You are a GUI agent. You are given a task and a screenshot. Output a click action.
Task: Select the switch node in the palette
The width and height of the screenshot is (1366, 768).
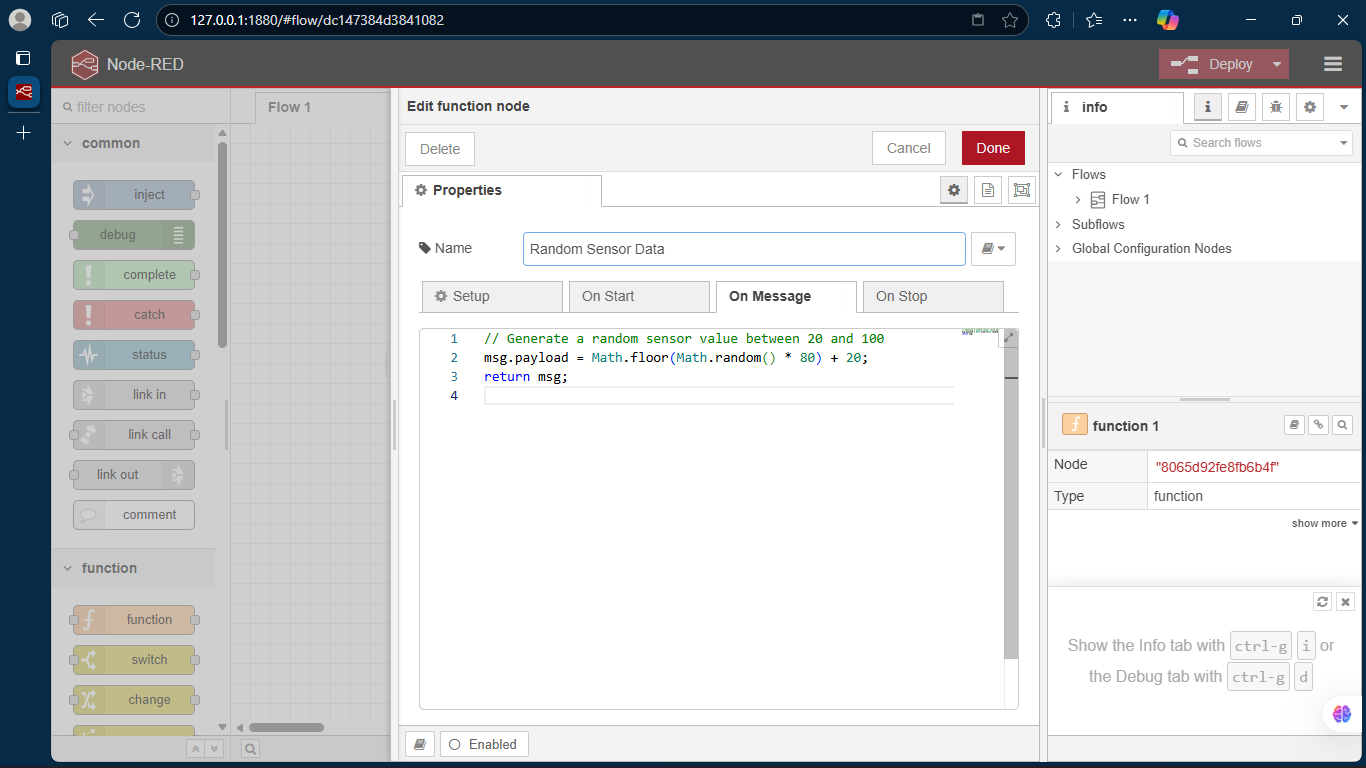[x=134, y=659]
